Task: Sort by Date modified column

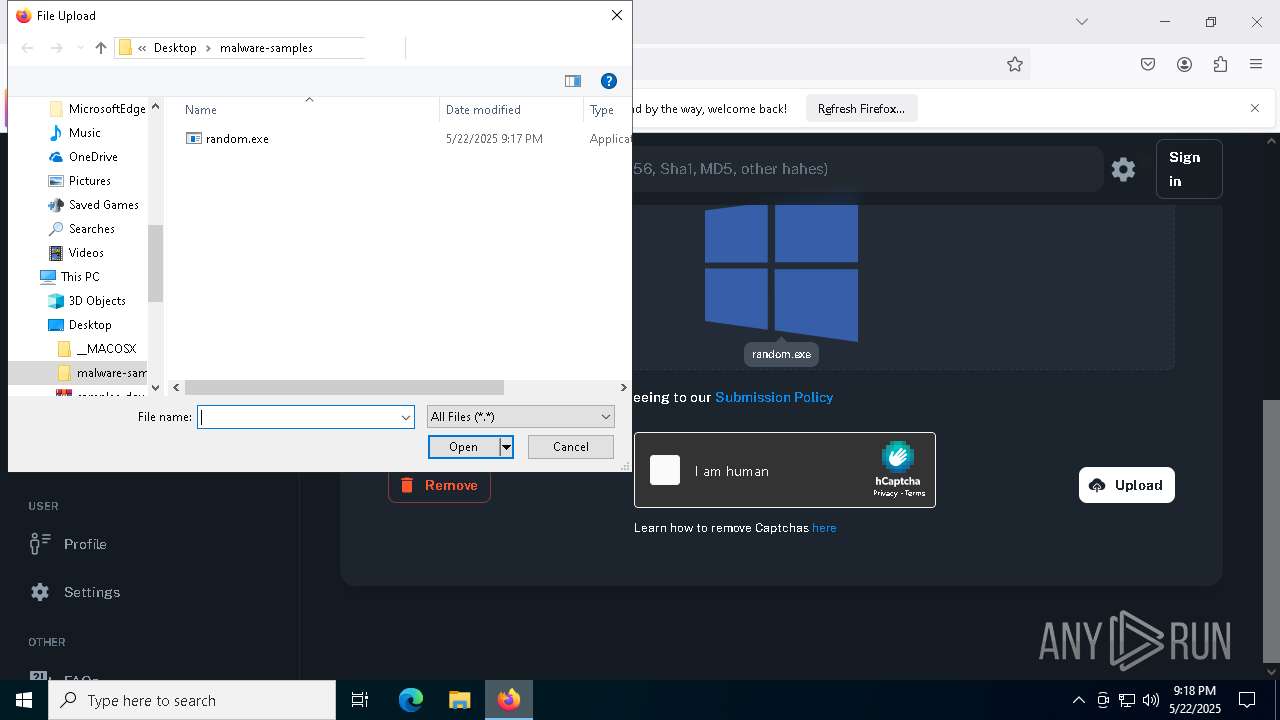Action: (x=483, y=110)
